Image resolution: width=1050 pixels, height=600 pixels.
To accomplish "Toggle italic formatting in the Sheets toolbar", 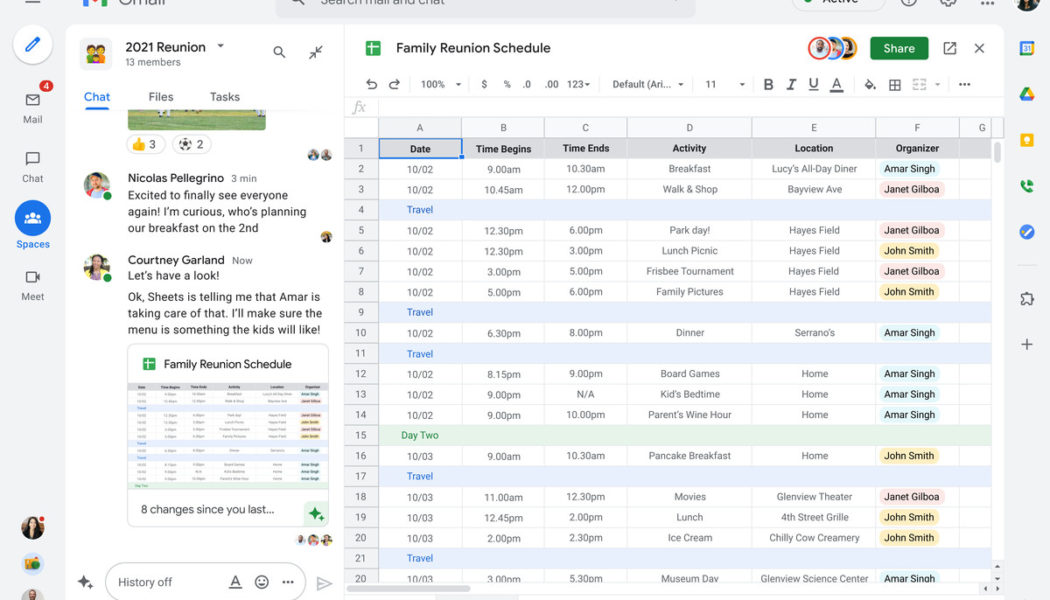I will tap(791, 84).
